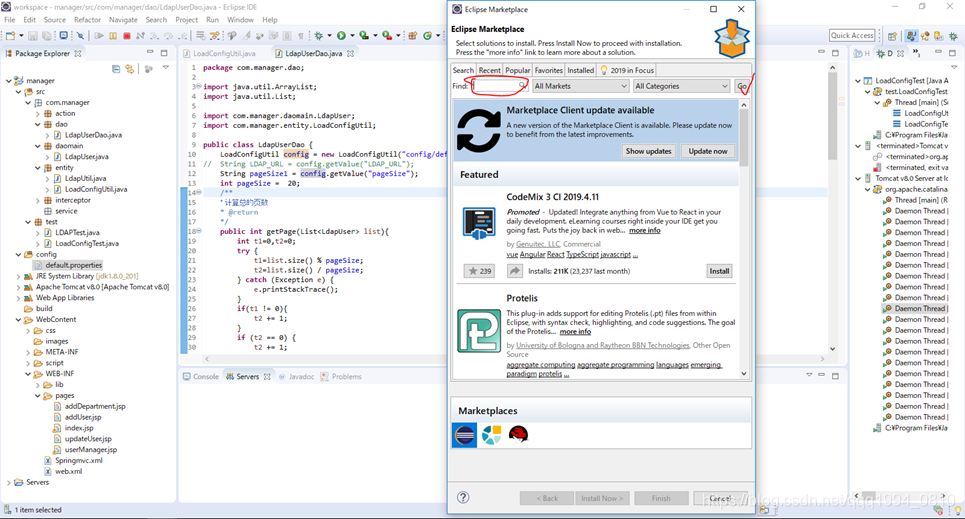The image size is (965, 519).
Task: Expand the JRE System Library node
Action: click(x=18, y=276)
